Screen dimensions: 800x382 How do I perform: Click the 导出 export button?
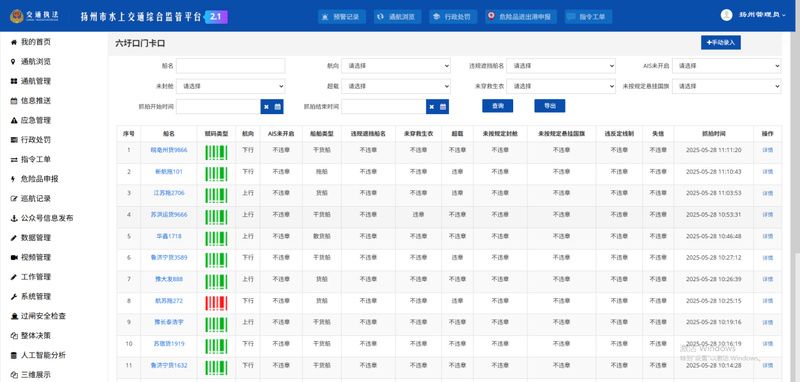(549, 106)
